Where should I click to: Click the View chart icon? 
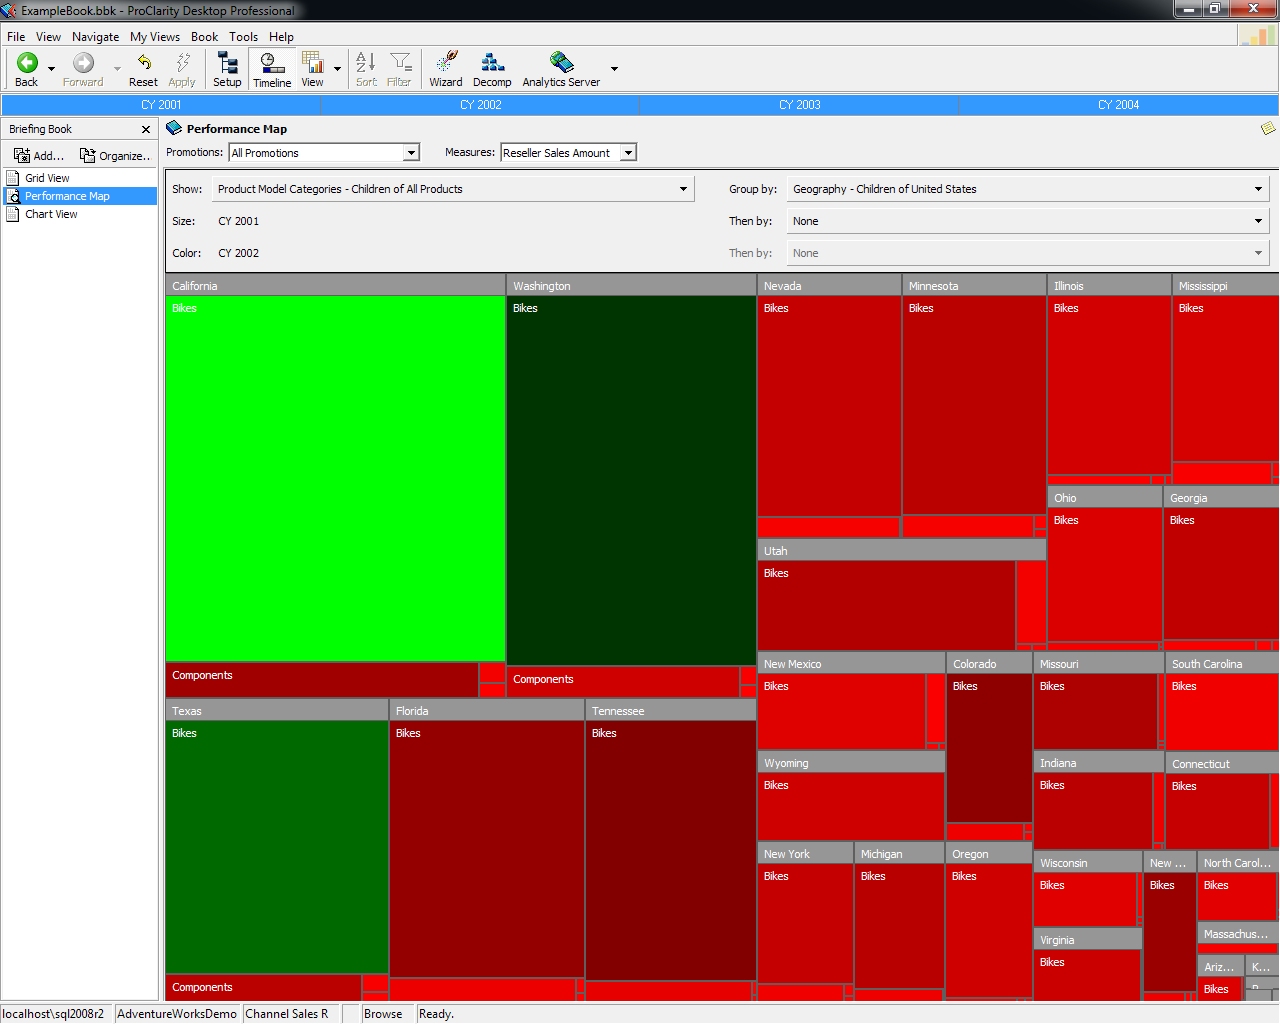coord(312,64)
